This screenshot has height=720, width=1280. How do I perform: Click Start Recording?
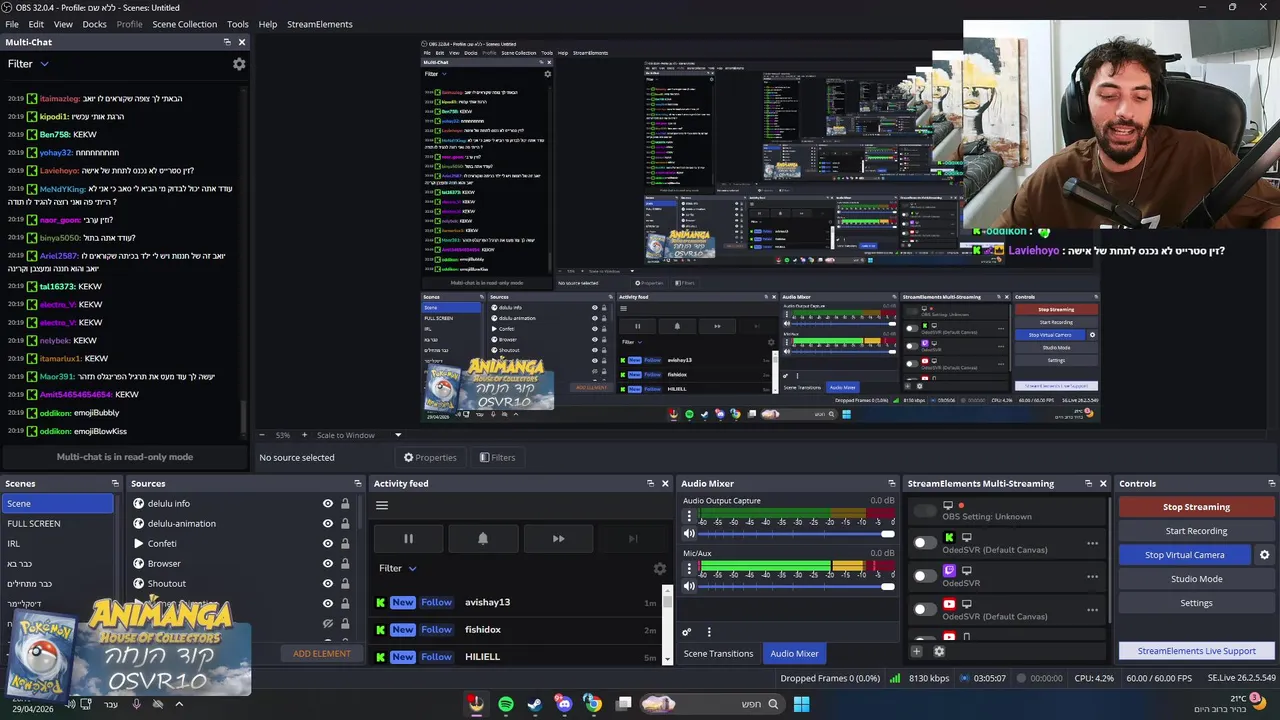click(1196, 531)
